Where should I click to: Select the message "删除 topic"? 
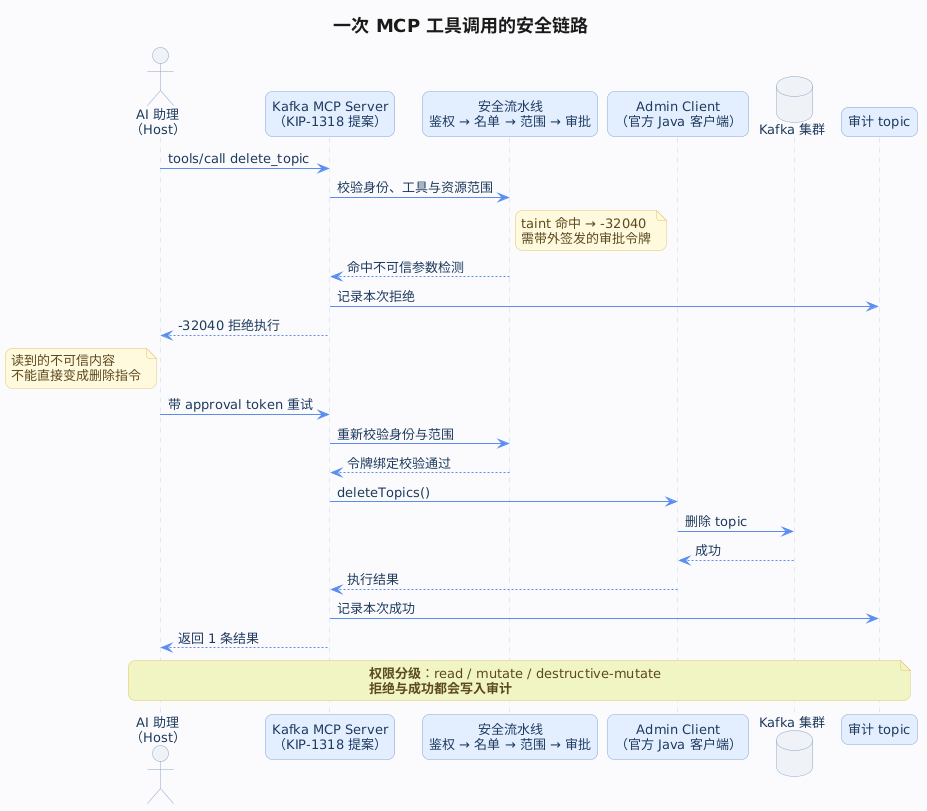[x=716, y=521]
